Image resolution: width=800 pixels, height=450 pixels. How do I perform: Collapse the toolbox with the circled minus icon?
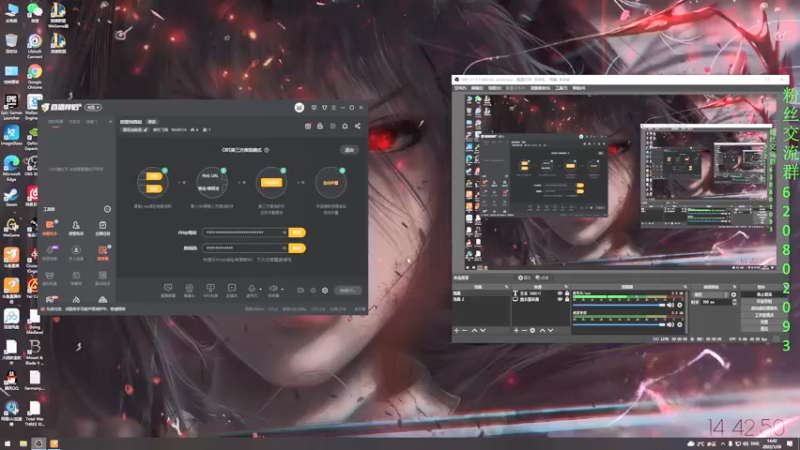[x=107, y=209]
